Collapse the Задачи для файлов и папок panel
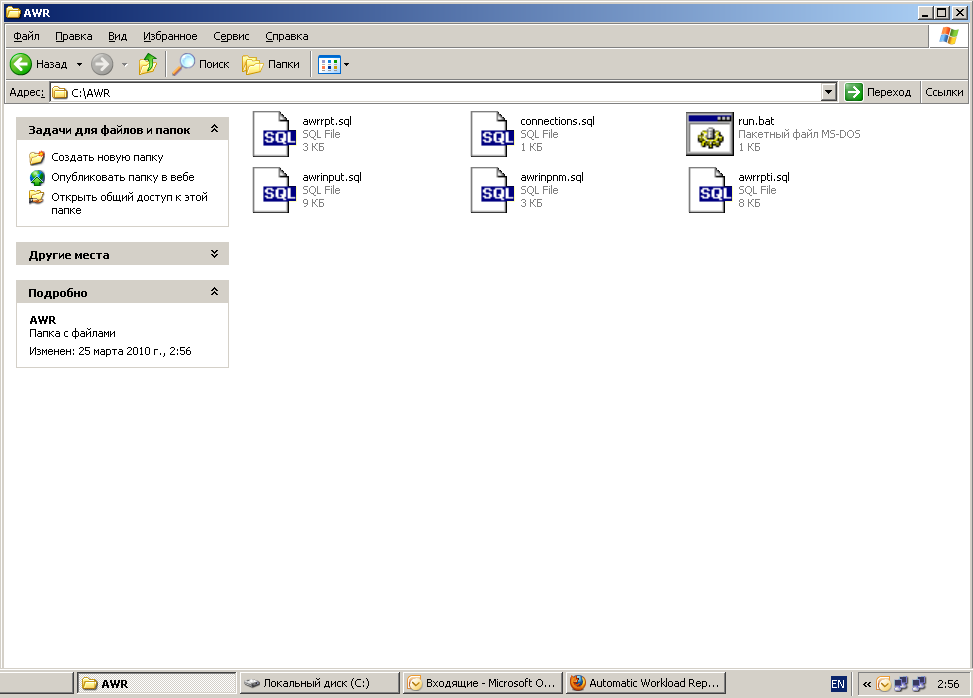Image resolution: width=973 pixels, height=698 pixels. pyautogui.click(x=214, y=130)
